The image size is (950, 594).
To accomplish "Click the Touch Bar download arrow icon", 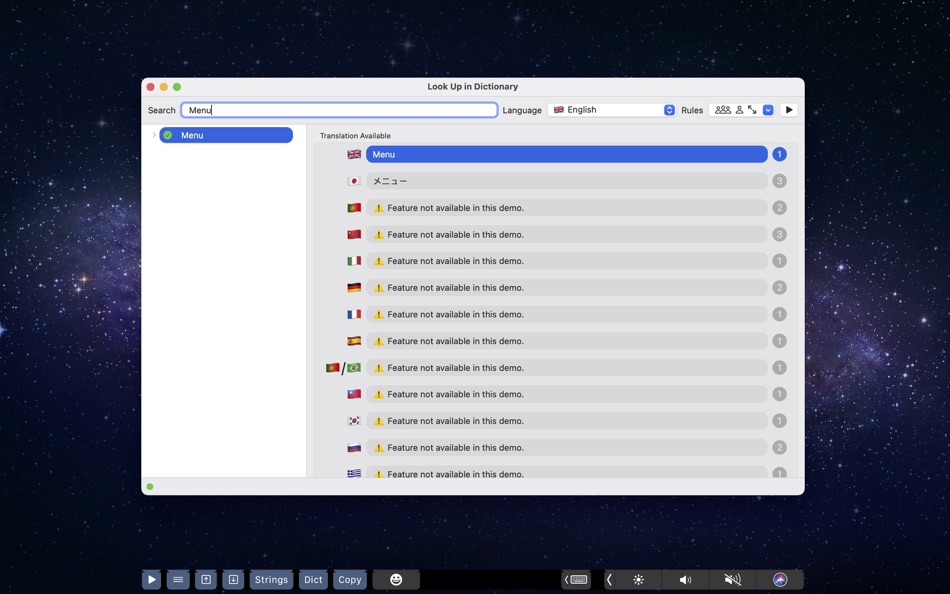I will click(233, 580).
